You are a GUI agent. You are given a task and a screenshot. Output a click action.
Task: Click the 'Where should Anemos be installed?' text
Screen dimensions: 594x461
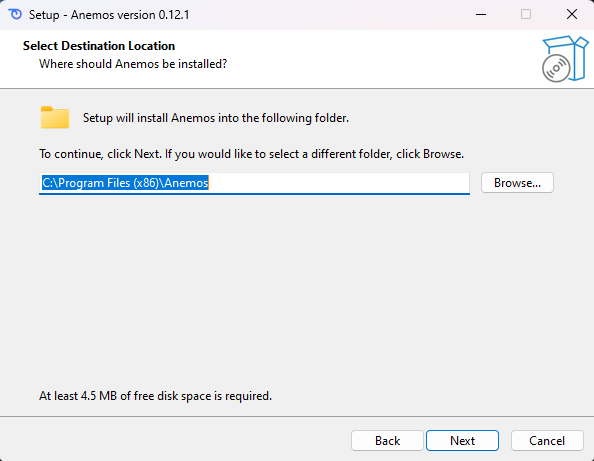click(x=133, y=64)
